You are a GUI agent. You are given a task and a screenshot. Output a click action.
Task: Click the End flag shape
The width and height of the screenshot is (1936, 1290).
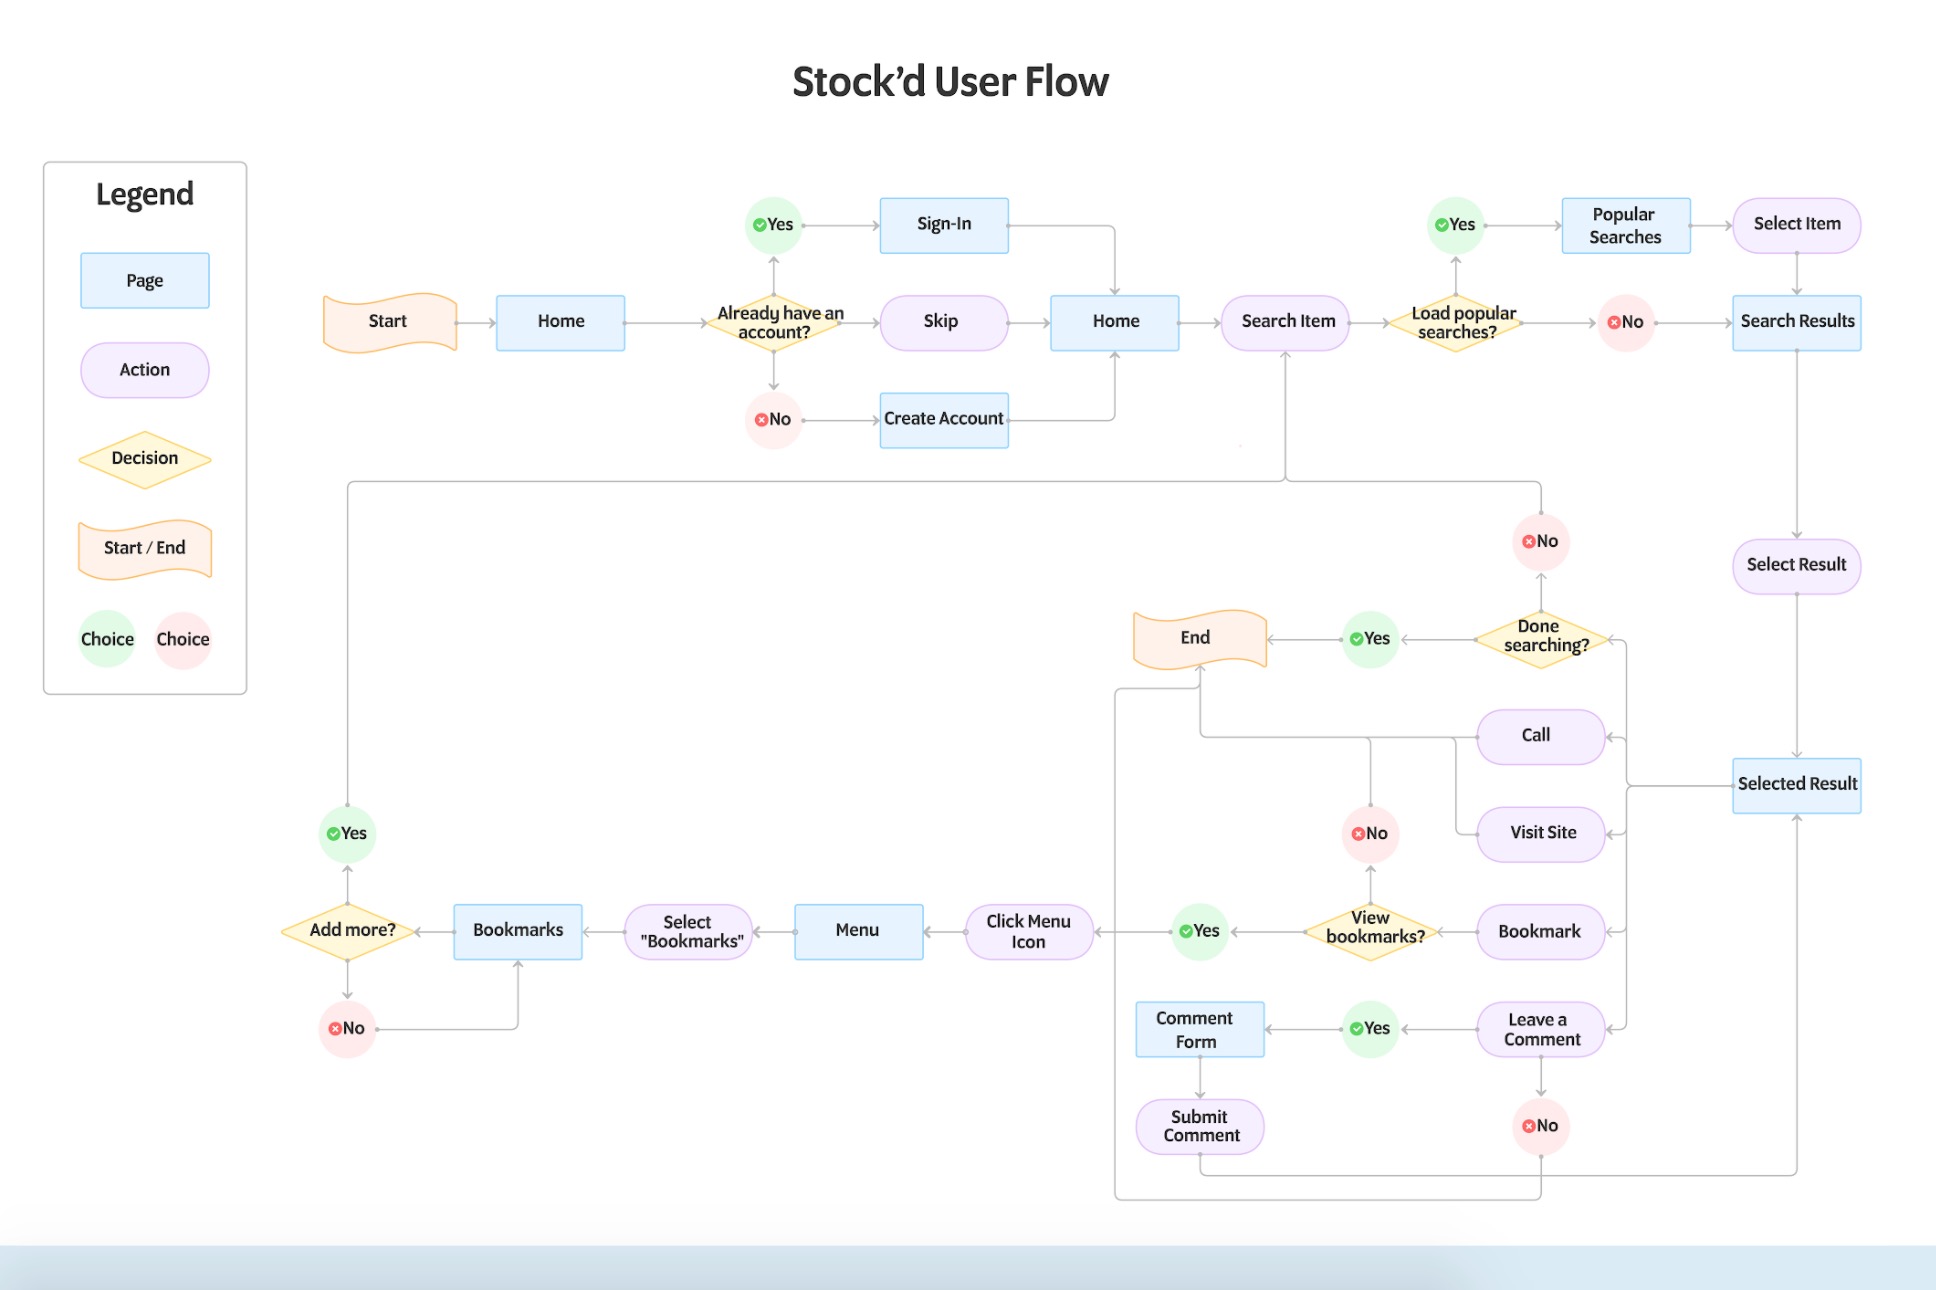tap(1199, 638)
